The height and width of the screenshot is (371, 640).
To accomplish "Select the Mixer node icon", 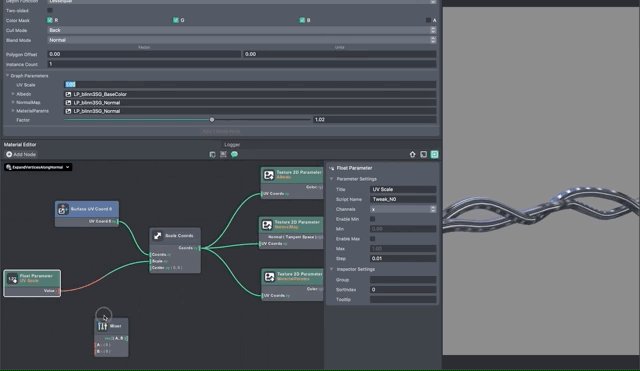I will pos(102,326).
